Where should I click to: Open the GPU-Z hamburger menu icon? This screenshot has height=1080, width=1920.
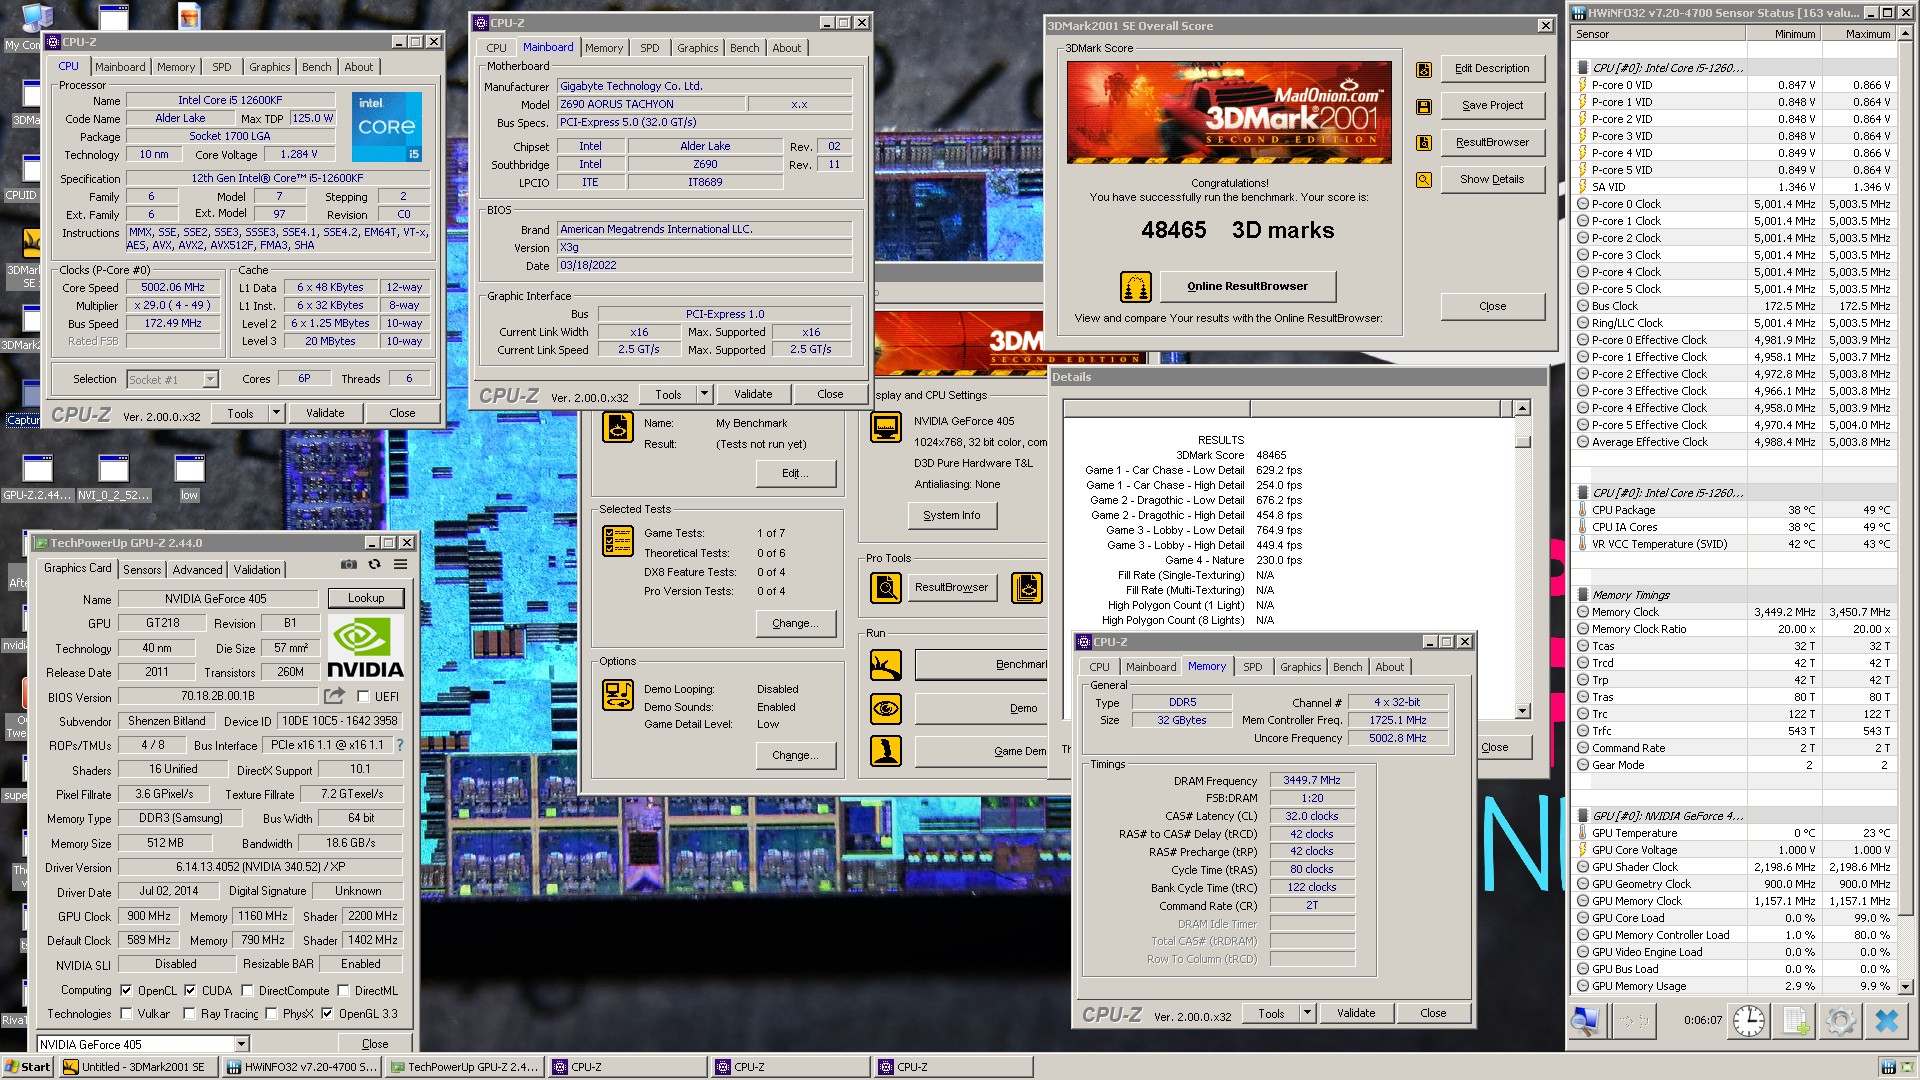(x=400, y=565)
